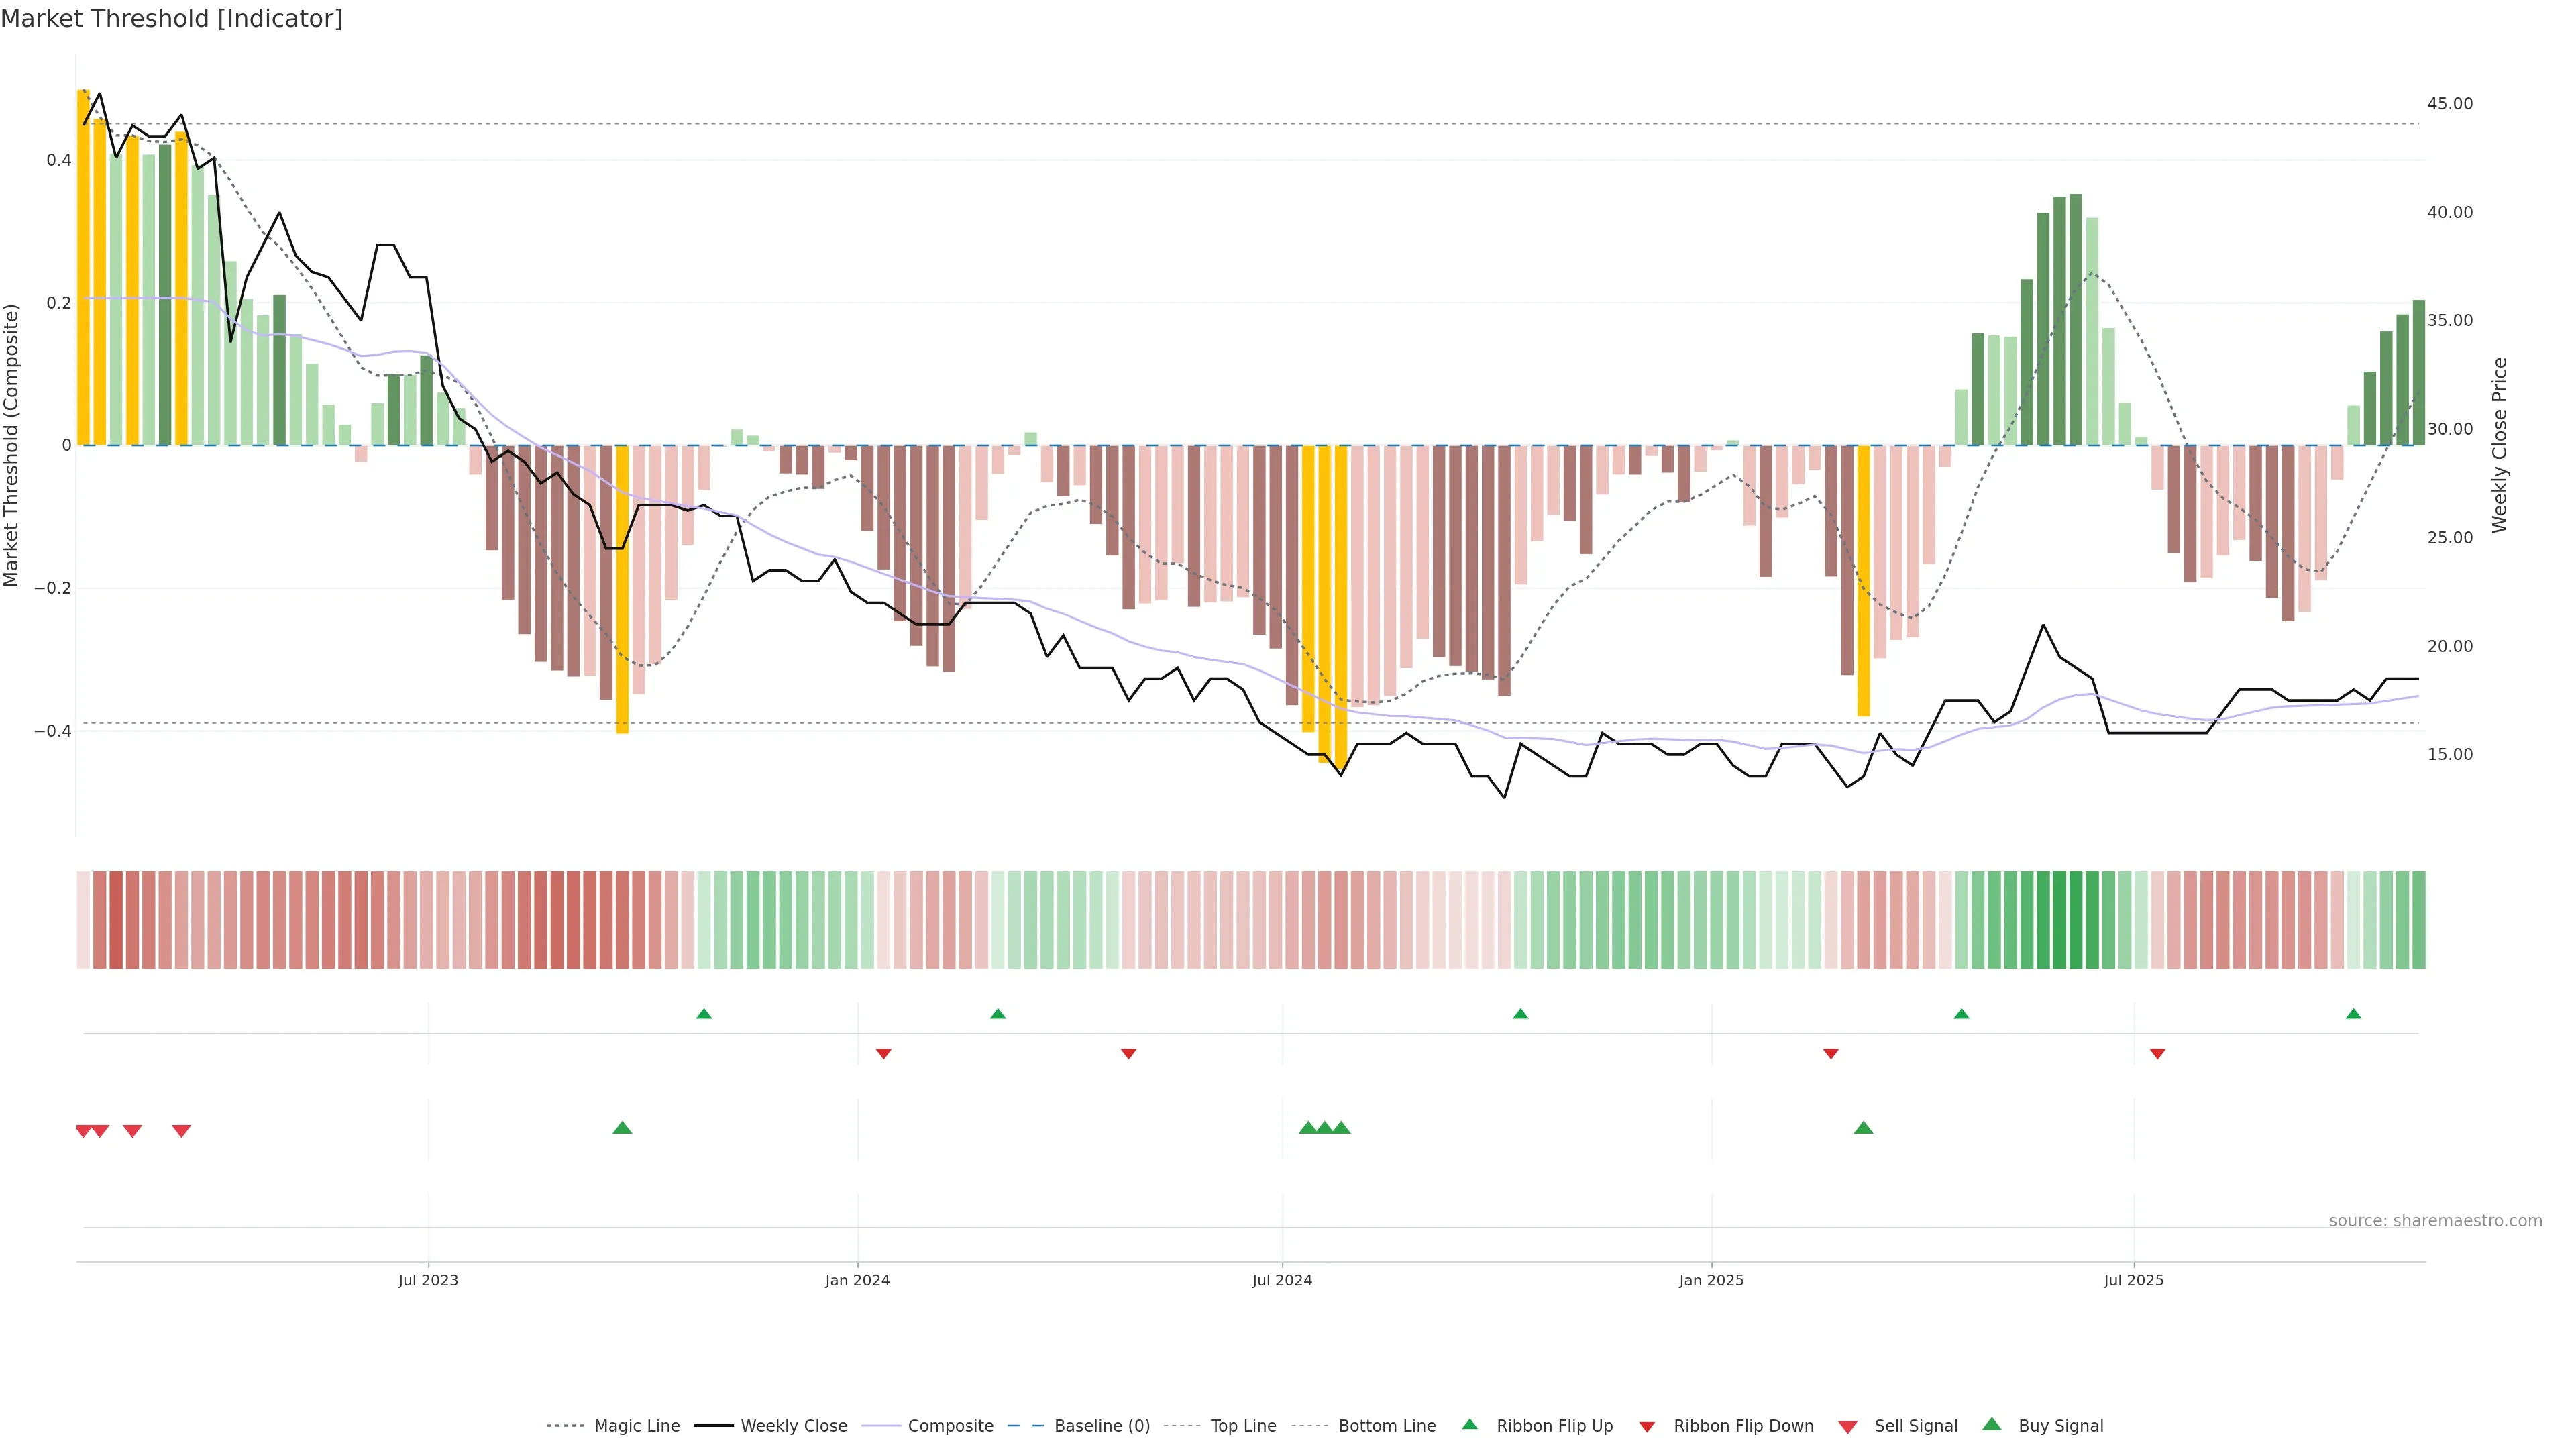2576x1449 pixels.
Task: Click Ribbon Flip Down legend triangle icon
Action: 1647,1427
